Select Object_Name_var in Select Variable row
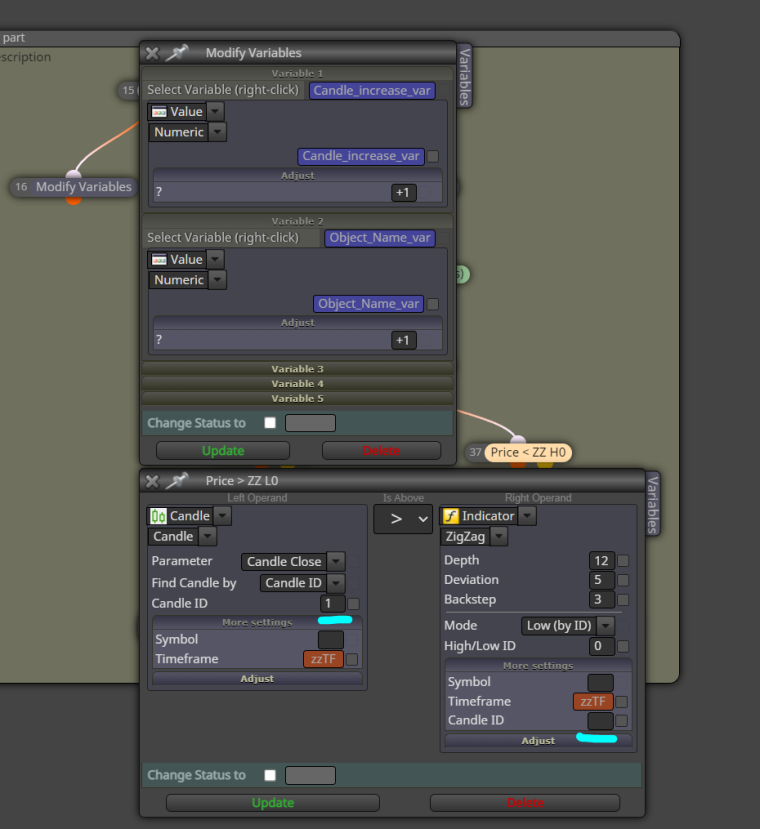760x829 pixels. click(x=380, y=238)
